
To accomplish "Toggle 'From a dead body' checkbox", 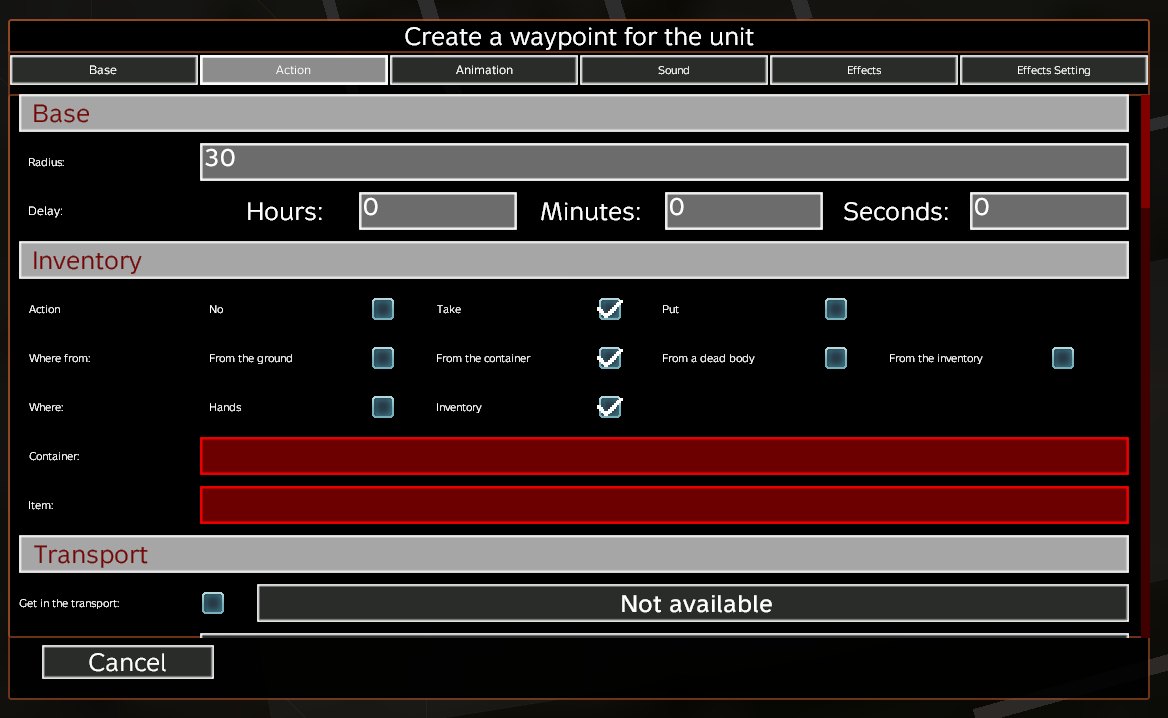I will 836,358.
